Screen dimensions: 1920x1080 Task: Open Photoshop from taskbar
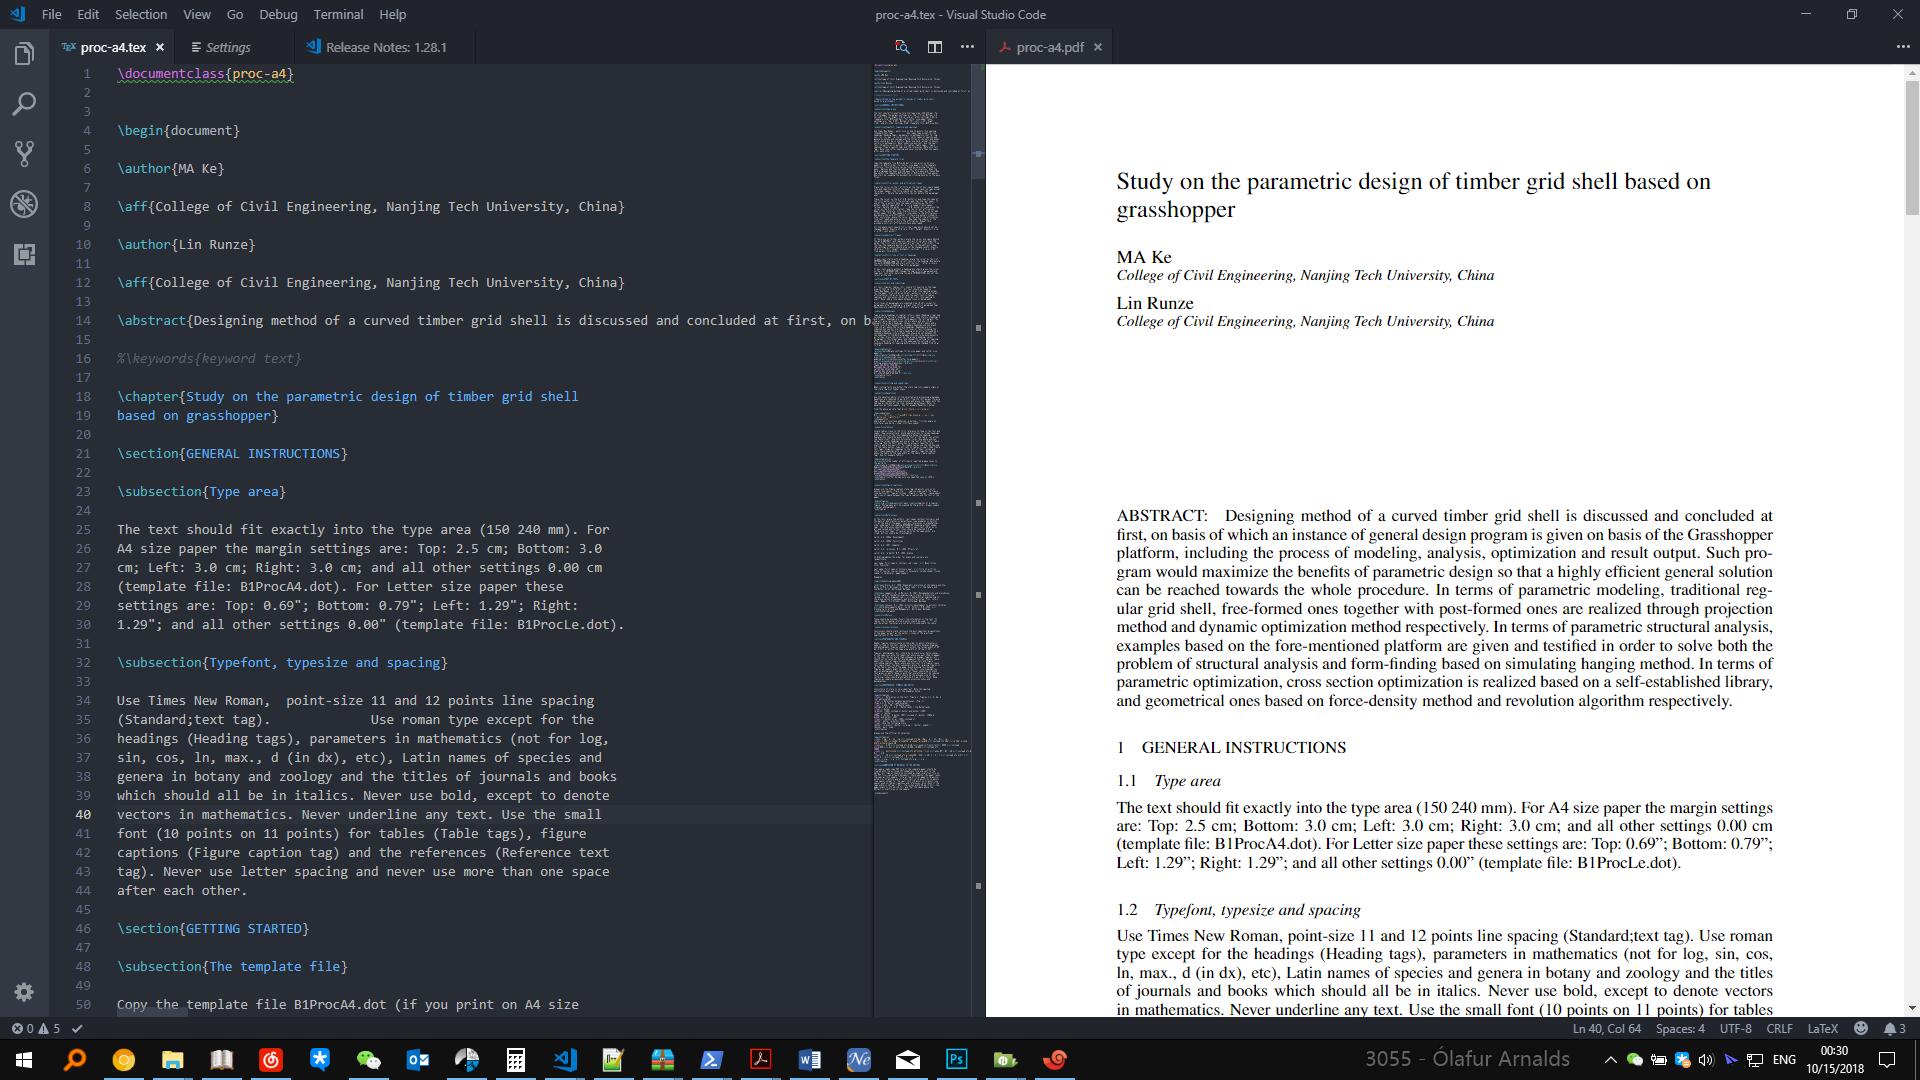click(957, 1059)
